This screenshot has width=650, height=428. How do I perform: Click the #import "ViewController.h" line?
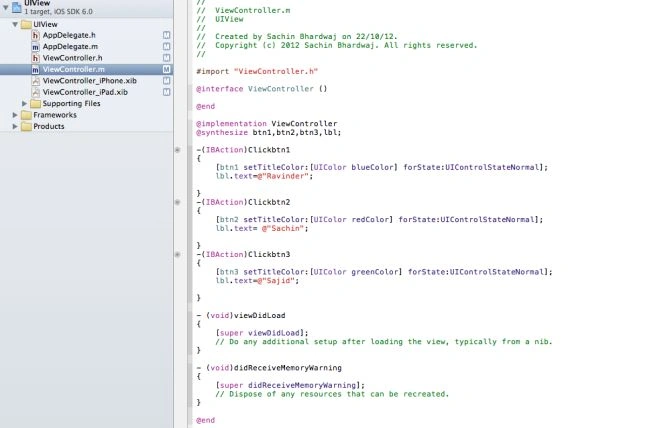257,71
